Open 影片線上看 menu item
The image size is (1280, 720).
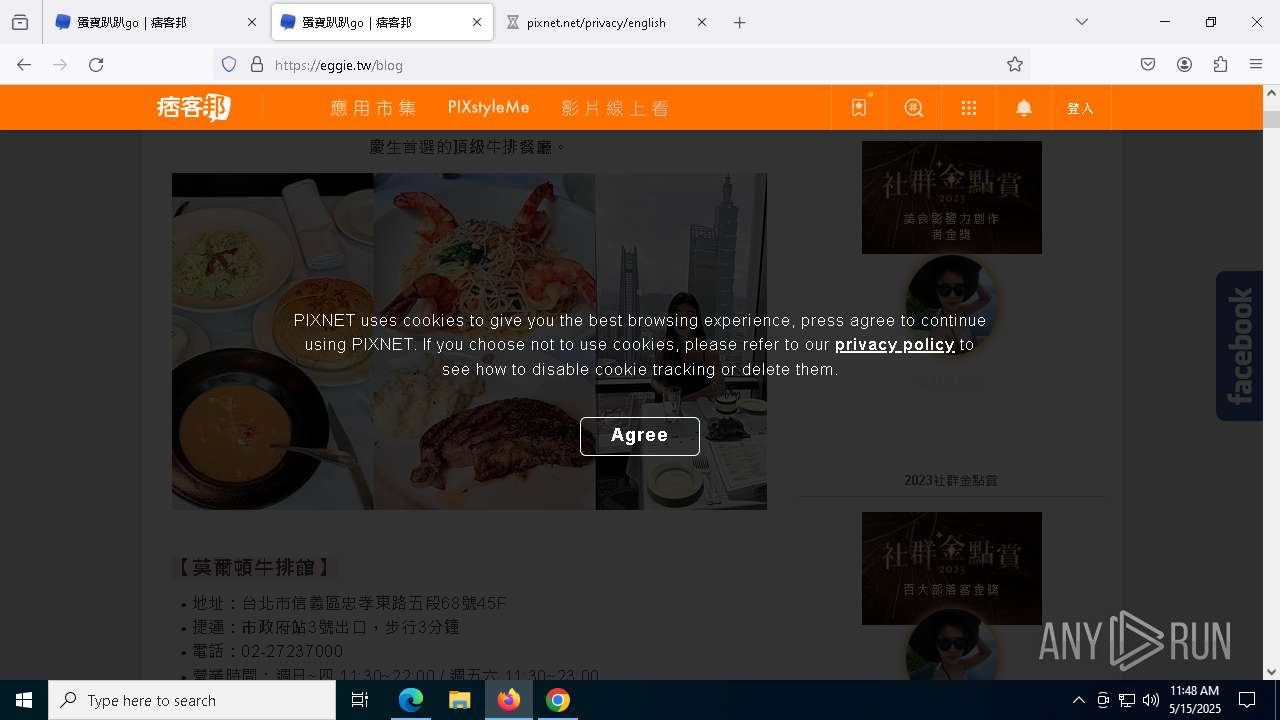615,108
